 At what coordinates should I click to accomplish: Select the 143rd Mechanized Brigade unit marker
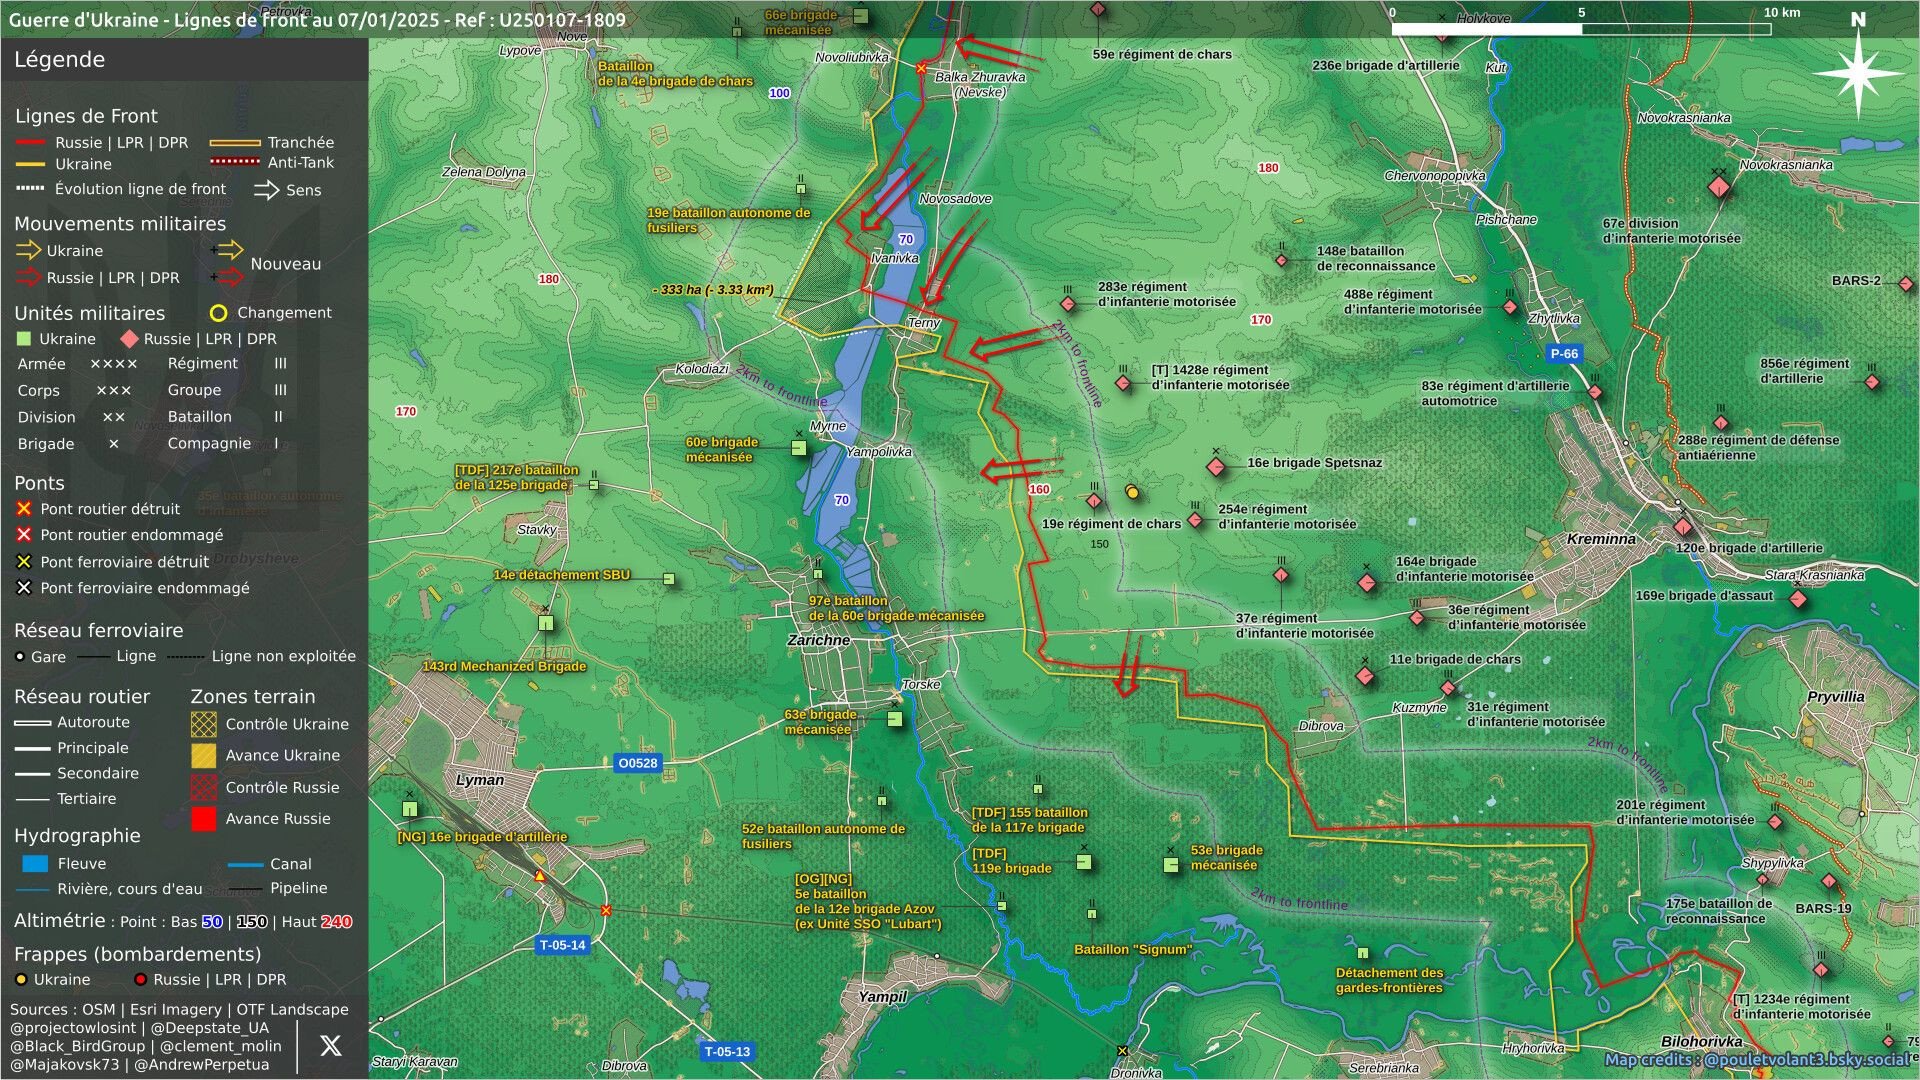click(x=546, y=623)
